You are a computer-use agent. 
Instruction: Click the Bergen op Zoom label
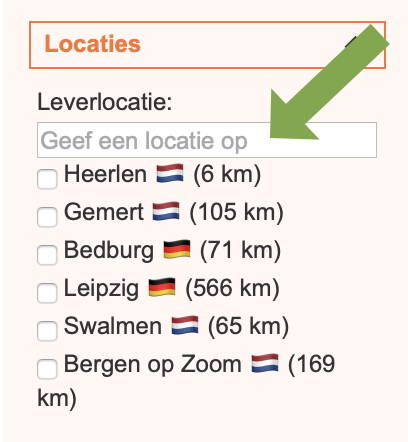[153, 365]
